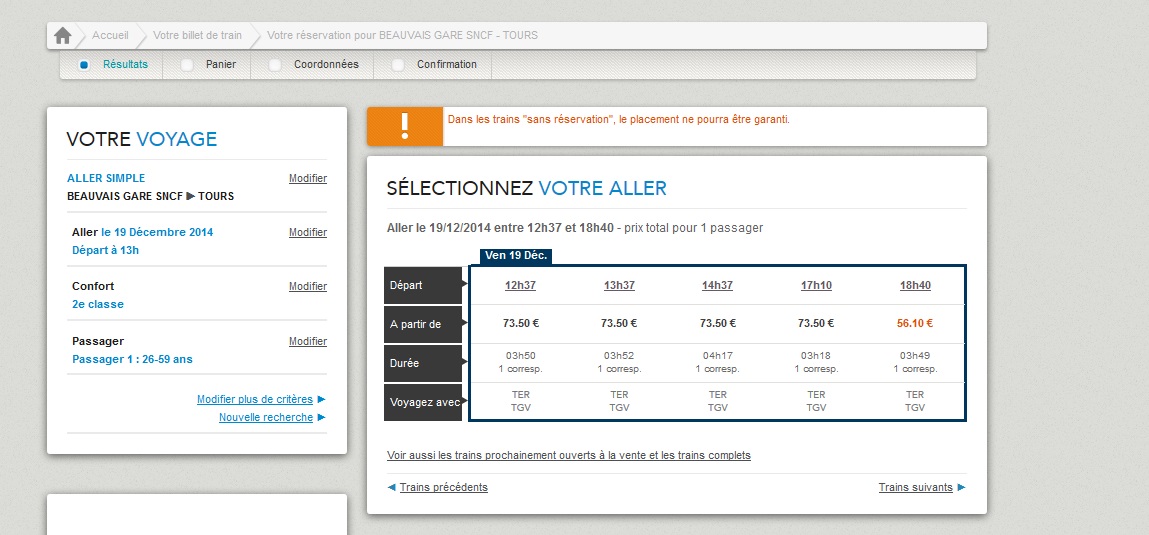
Task: Click Départ à 13h text
Action: tap(106, 250)
